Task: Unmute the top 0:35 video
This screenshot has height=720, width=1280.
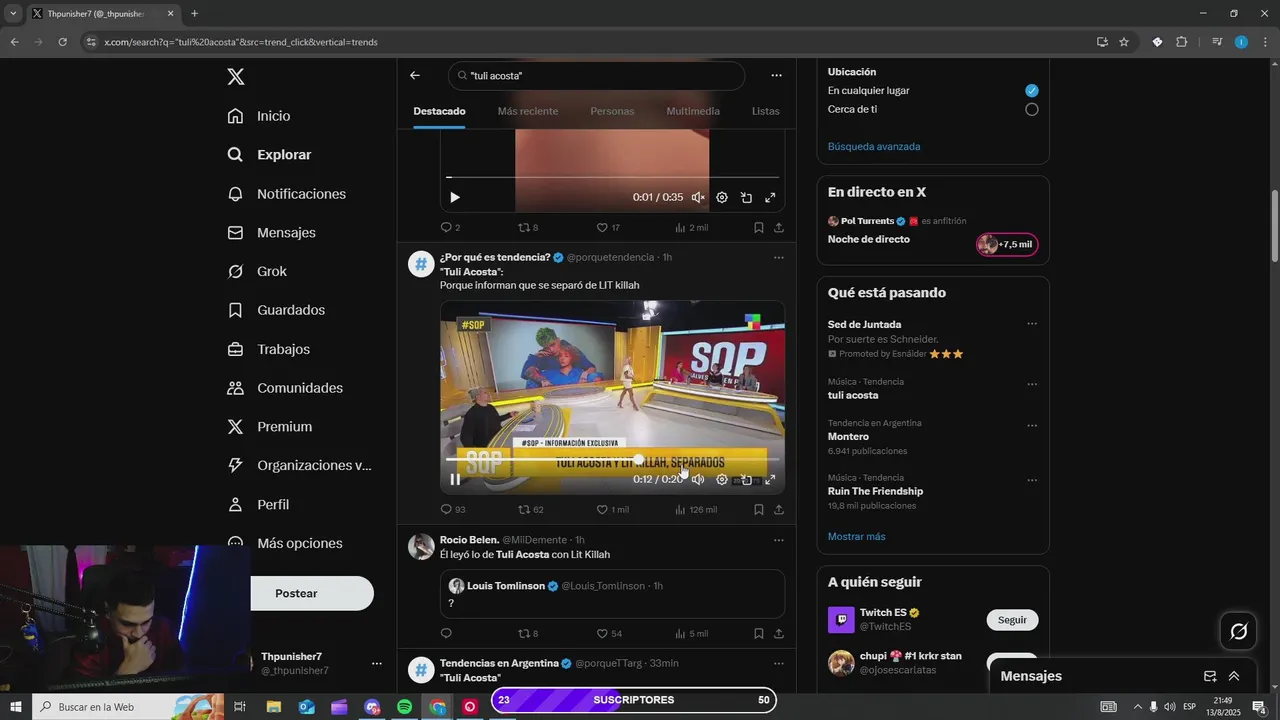Action: point(698,198)
